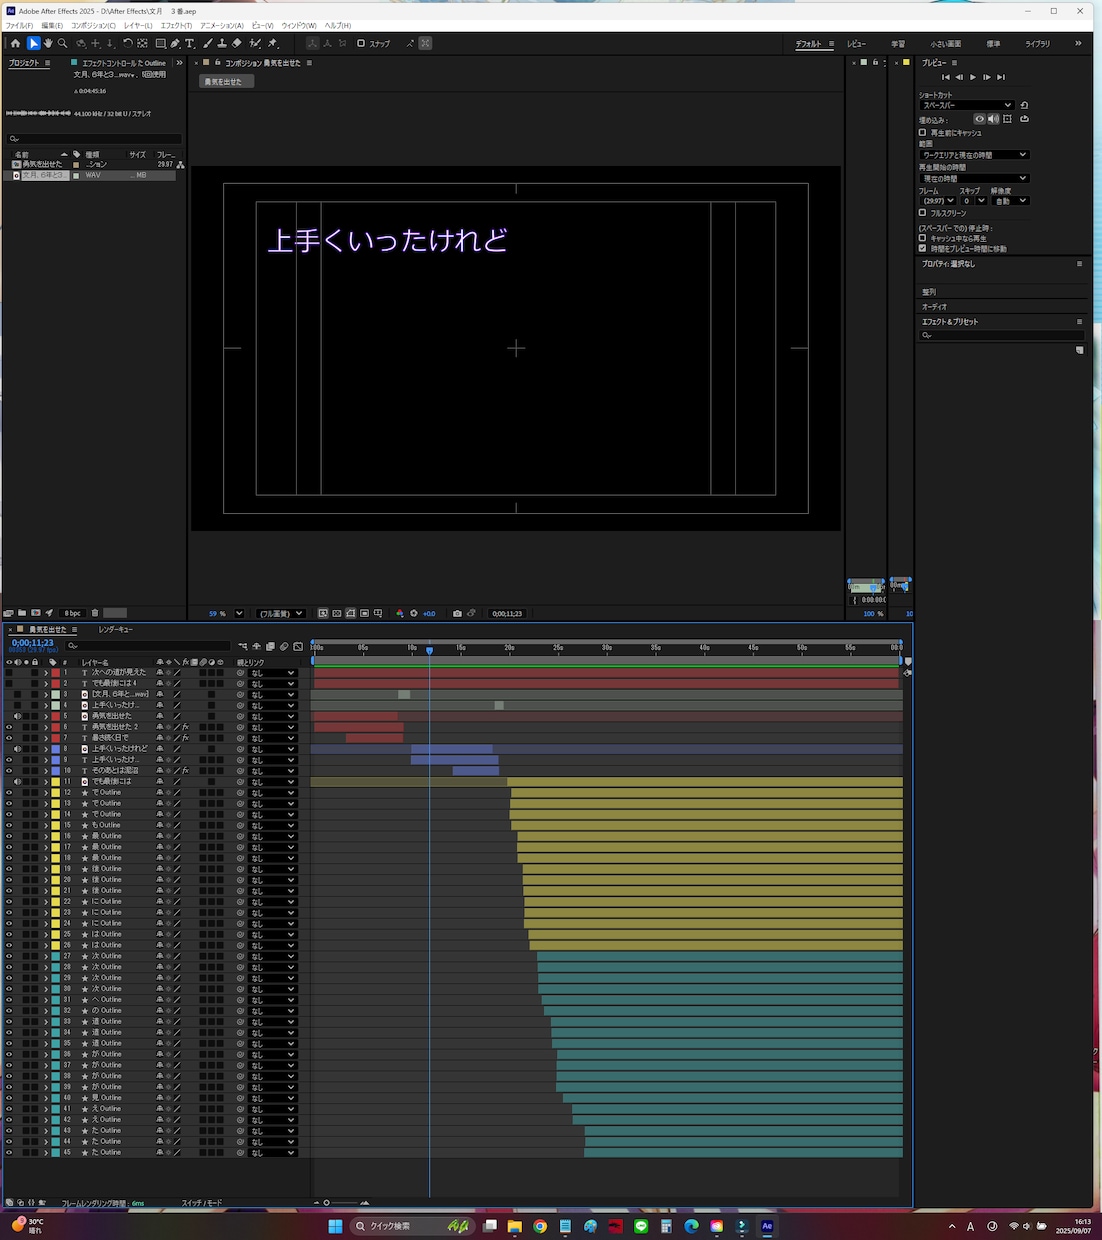Viewport: 1102px width, 1240px height.
Task: Choose the Zoom magnifier tool
Action: (62, 44)
